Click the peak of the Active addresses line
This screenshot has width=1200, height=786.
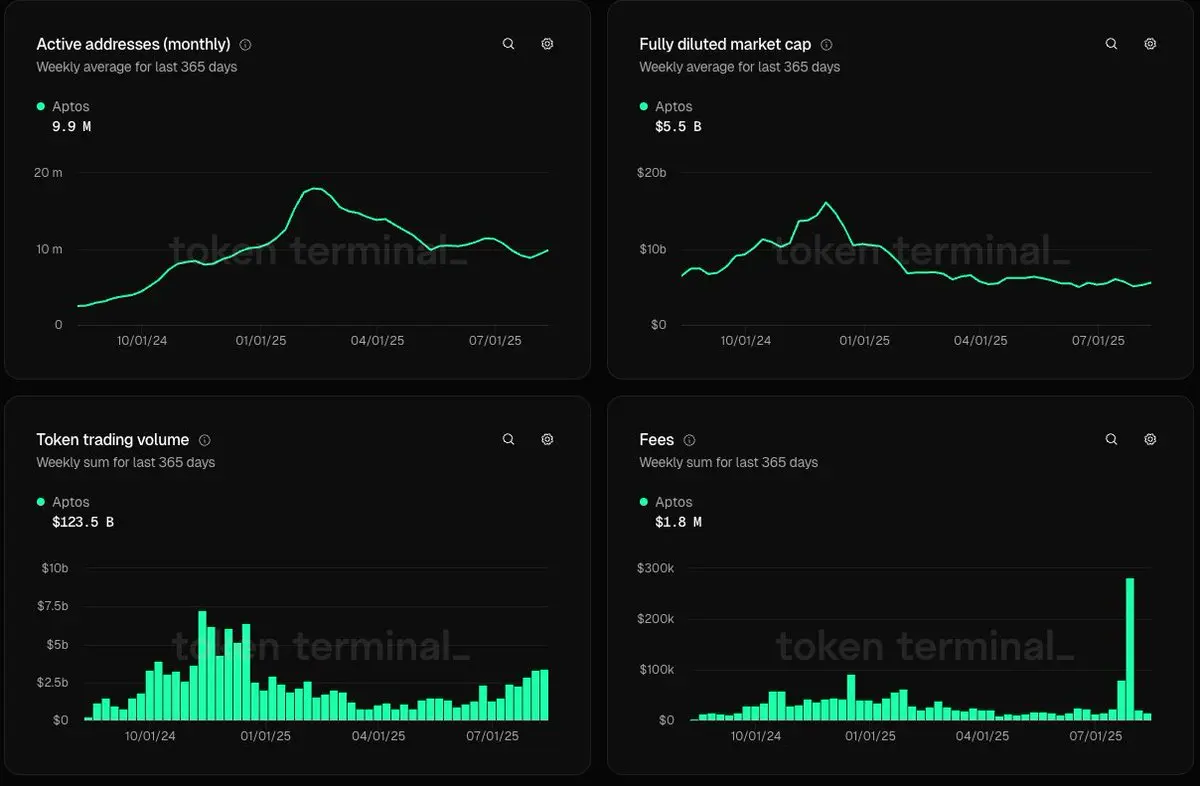(x=316, y=188)
